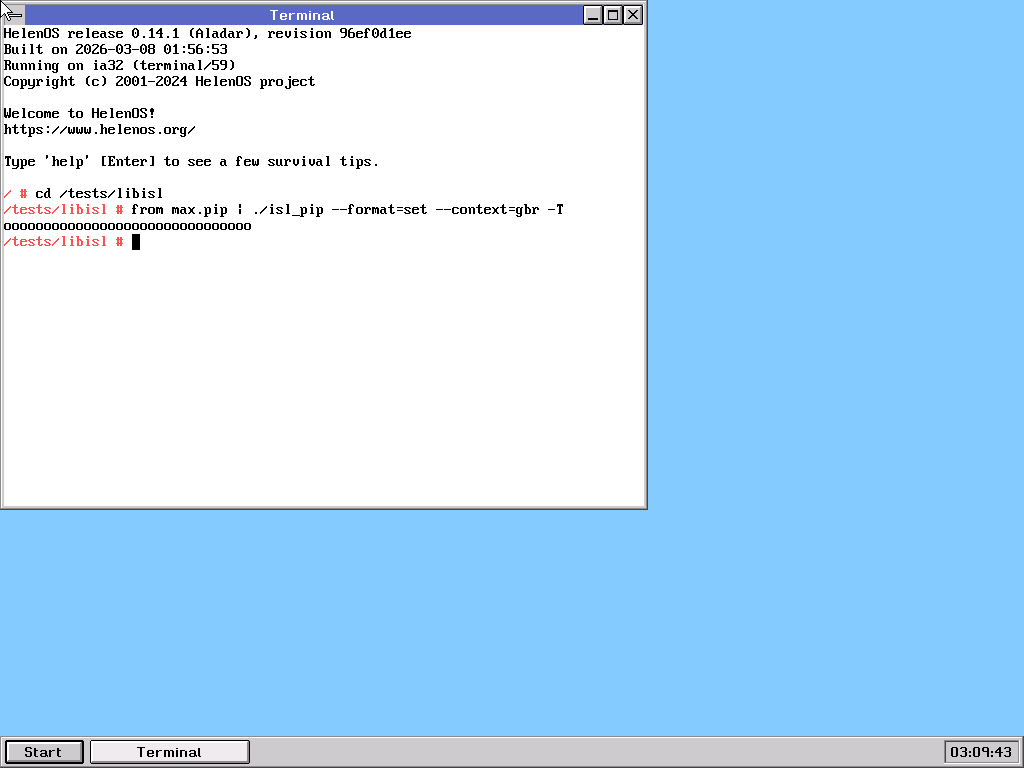Image resolution: width=1024 pixels, height=768 pixels.
Task: Open the Start menu
Action: click(x=43, y=752)
